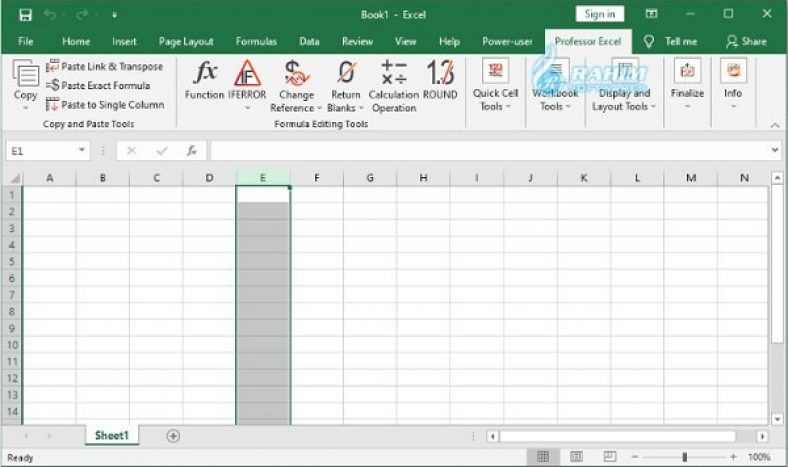Open Display and Layout Tools menu

(624, 84)
